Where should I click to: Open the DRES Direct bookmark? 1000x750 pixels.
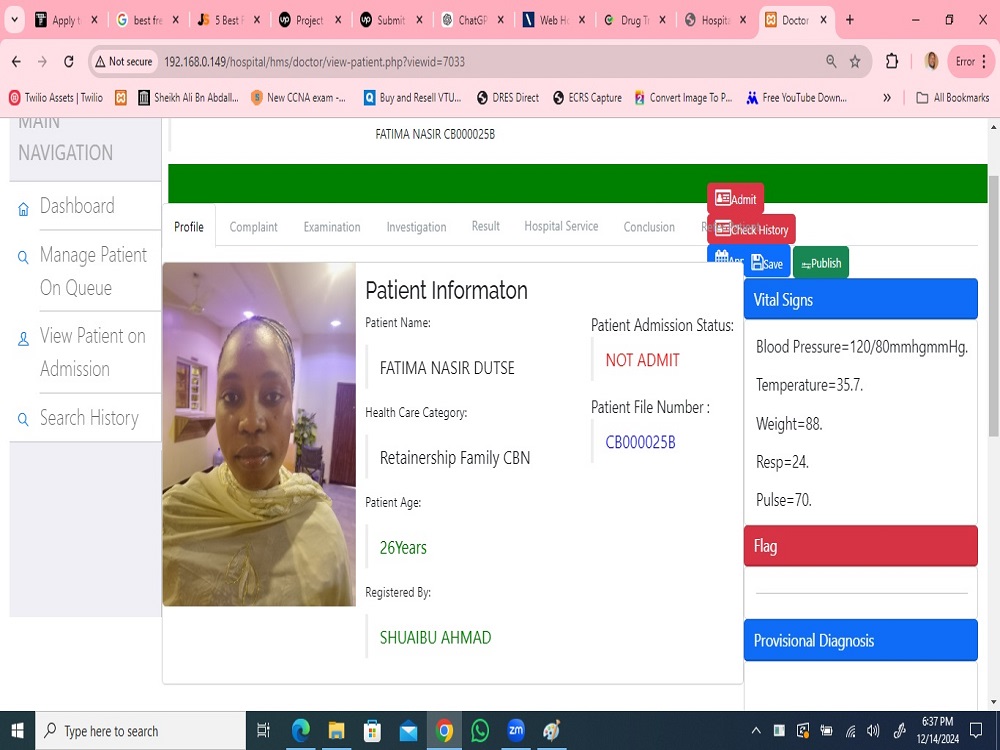pyautogui.click(x=508, y=98)
